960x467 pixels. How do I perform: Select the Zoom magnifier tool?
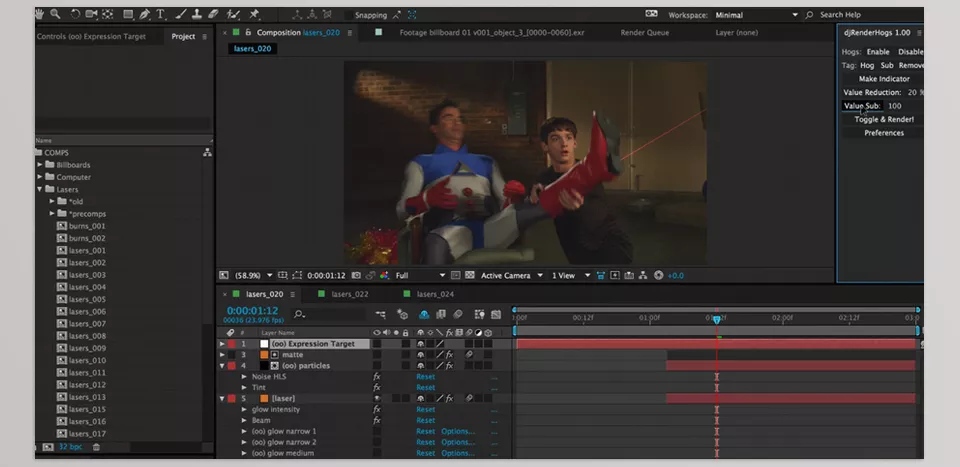(56, 13)
